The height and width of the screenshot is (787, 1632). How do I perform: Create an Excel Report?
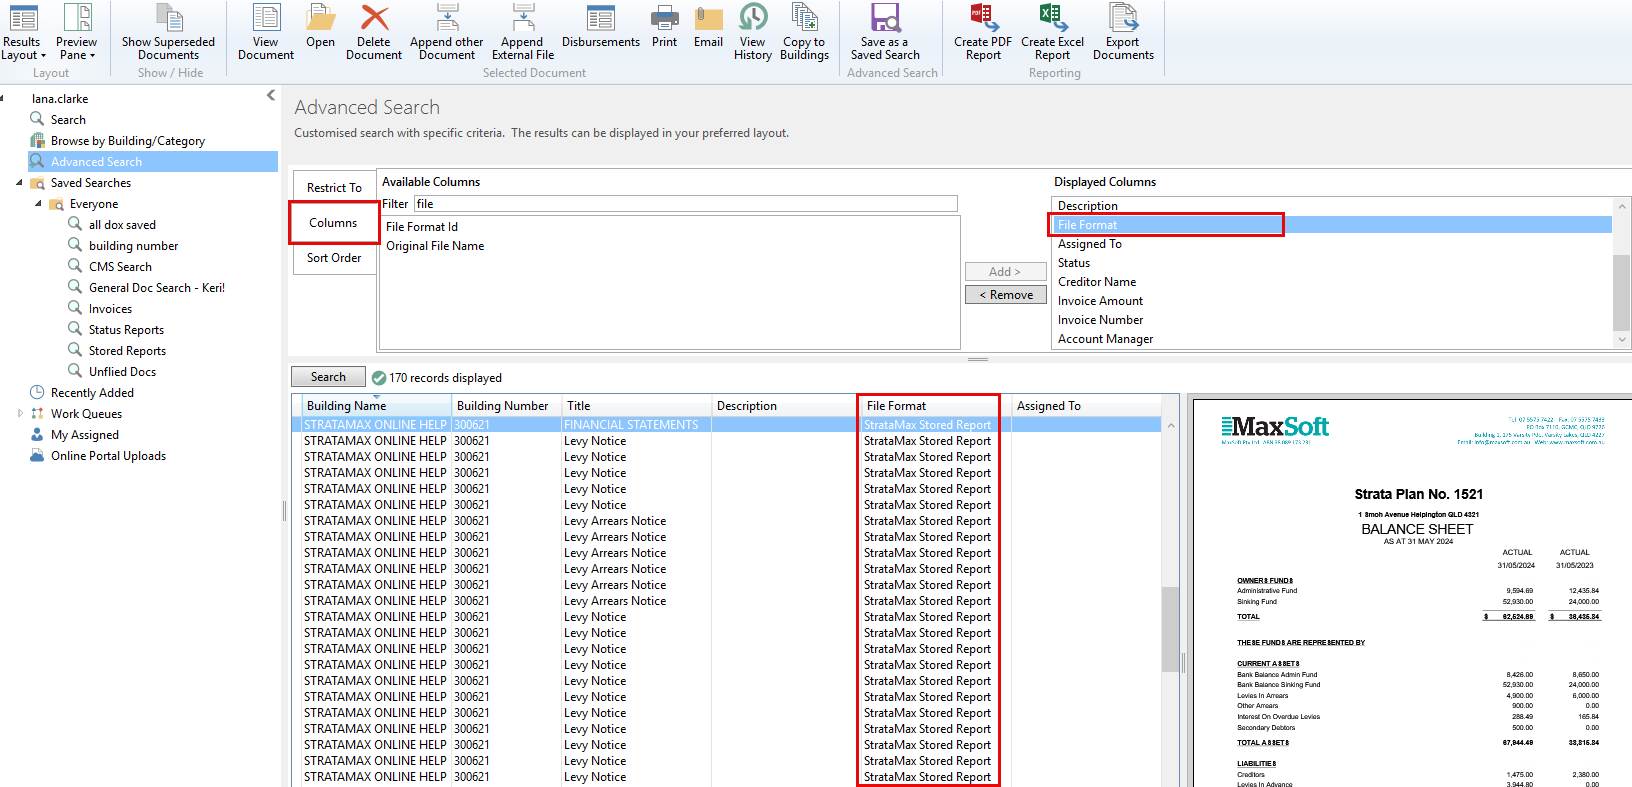1052,33
